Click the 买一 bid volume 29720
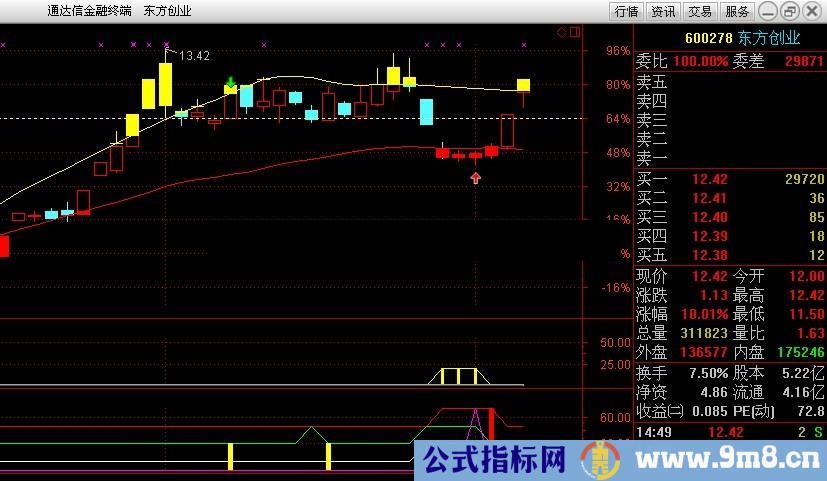 click(x=804, y=179)
